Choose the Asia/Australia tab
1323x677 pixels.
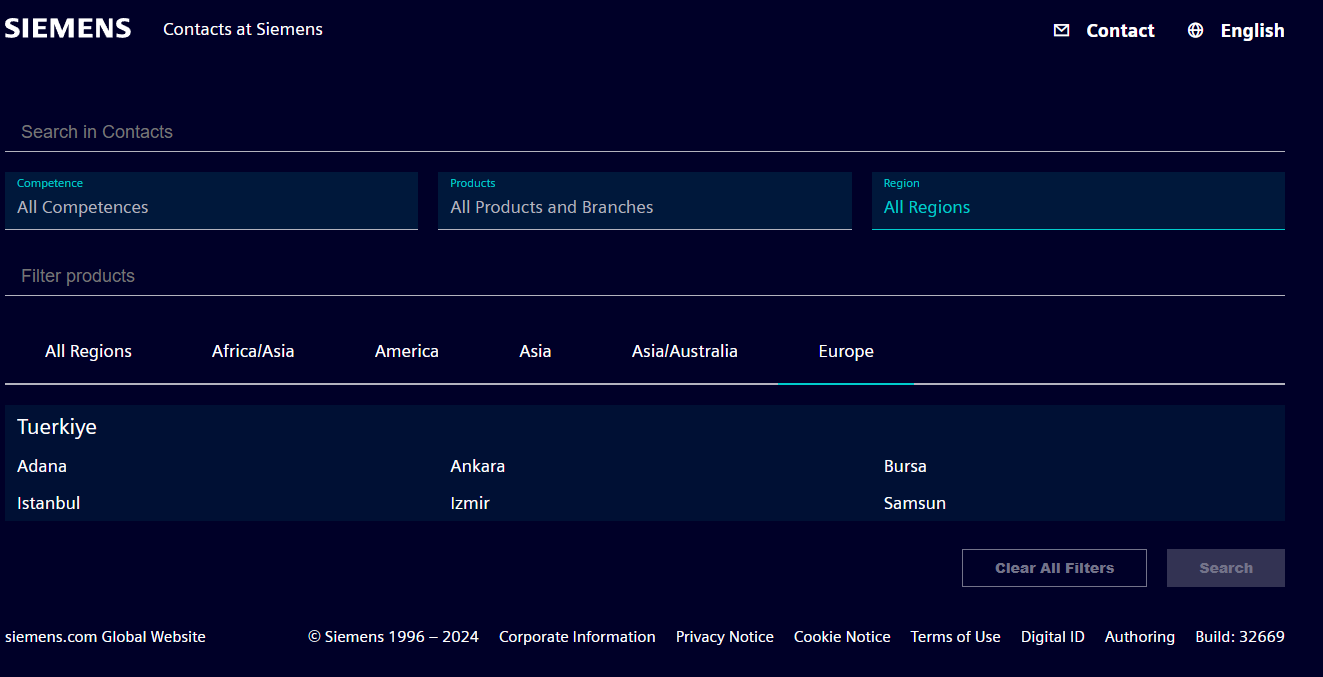tap(684, 351)
